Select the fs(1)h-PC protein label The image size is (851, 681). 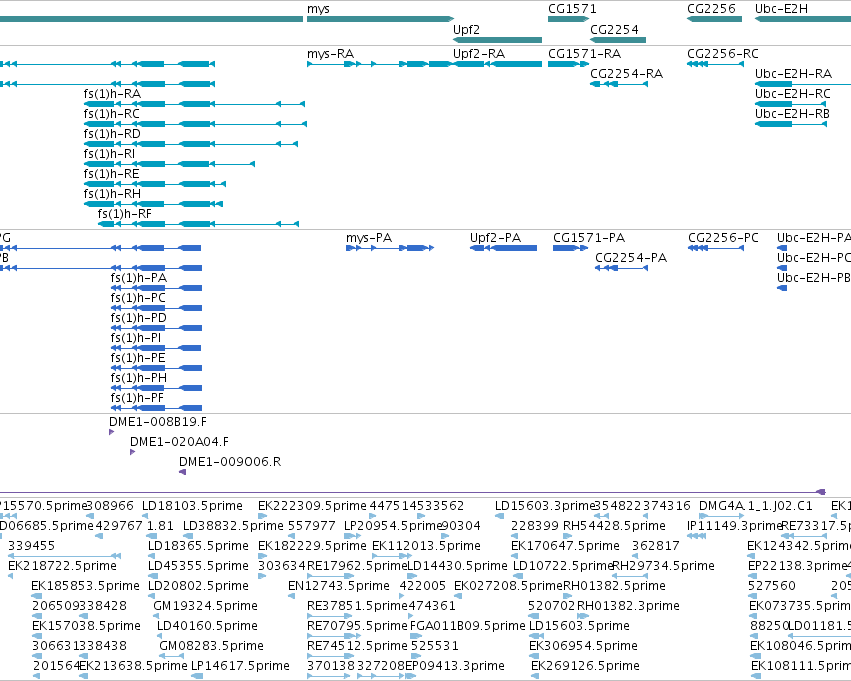pyautogui.click(x=138, y=299)
